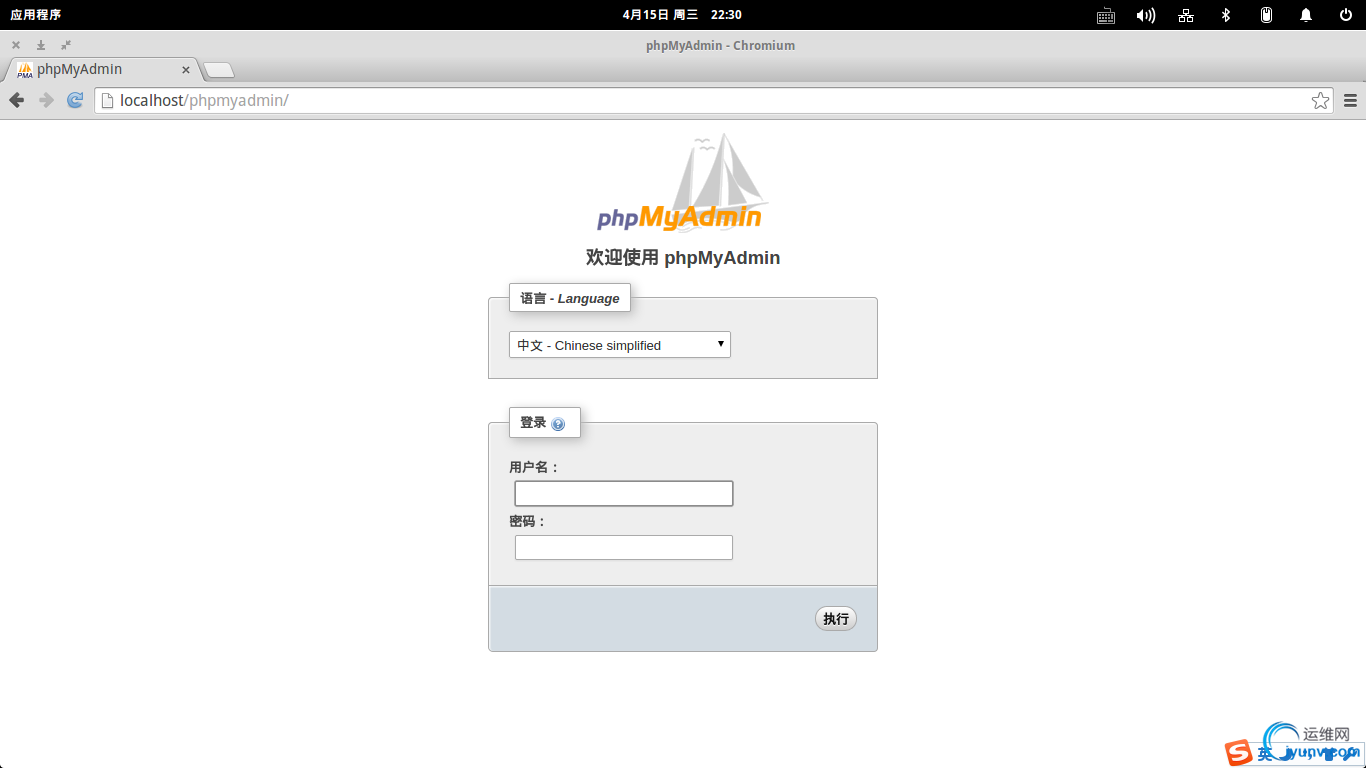Open the login help icon

[x=558, y=424]
